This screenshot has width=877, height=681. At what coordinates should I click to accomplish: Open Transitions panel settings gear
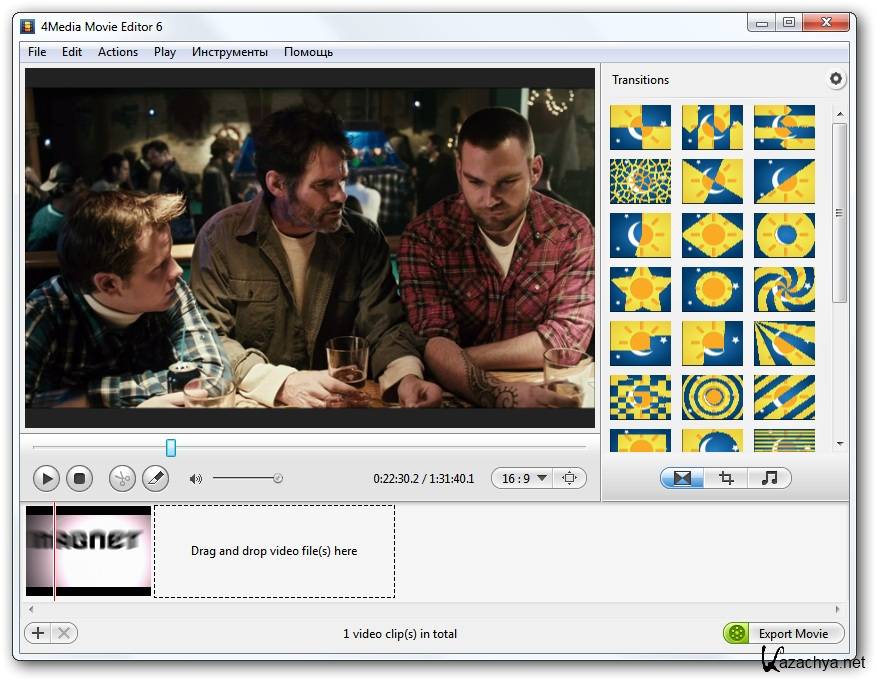[x=836, y=79]
